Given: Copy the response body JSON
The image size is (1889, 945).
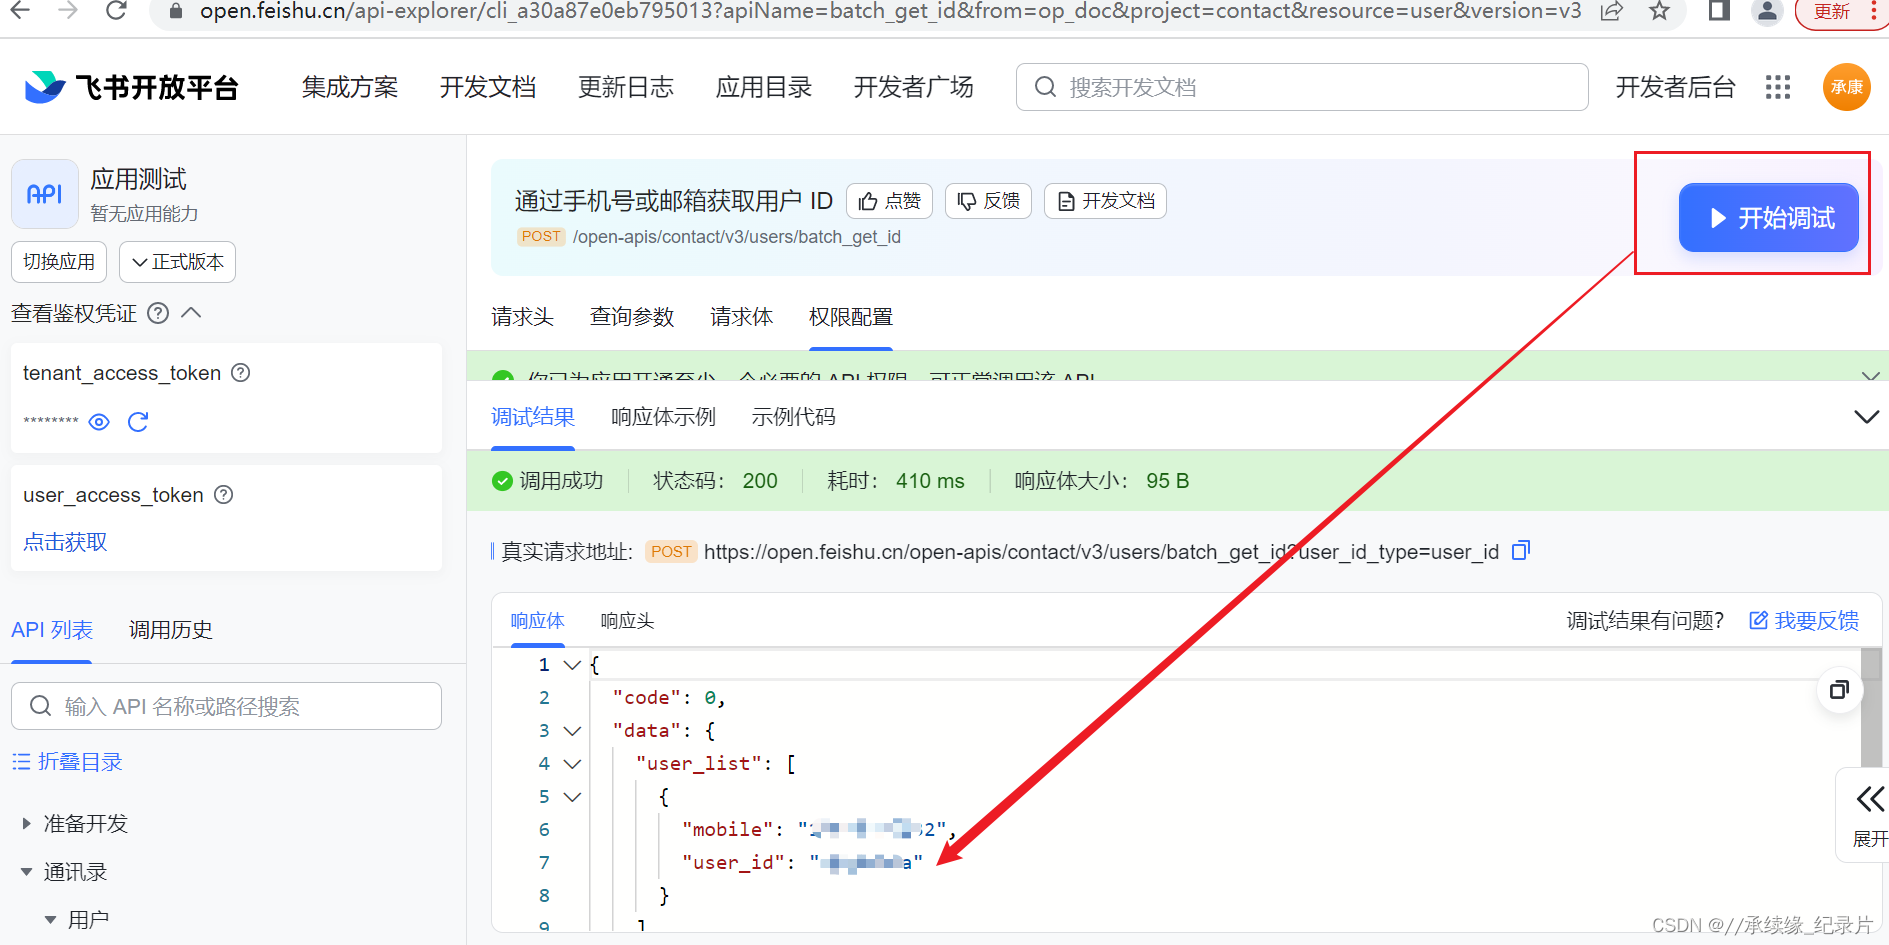Looking at the screenshot, I should [1839, 690].
